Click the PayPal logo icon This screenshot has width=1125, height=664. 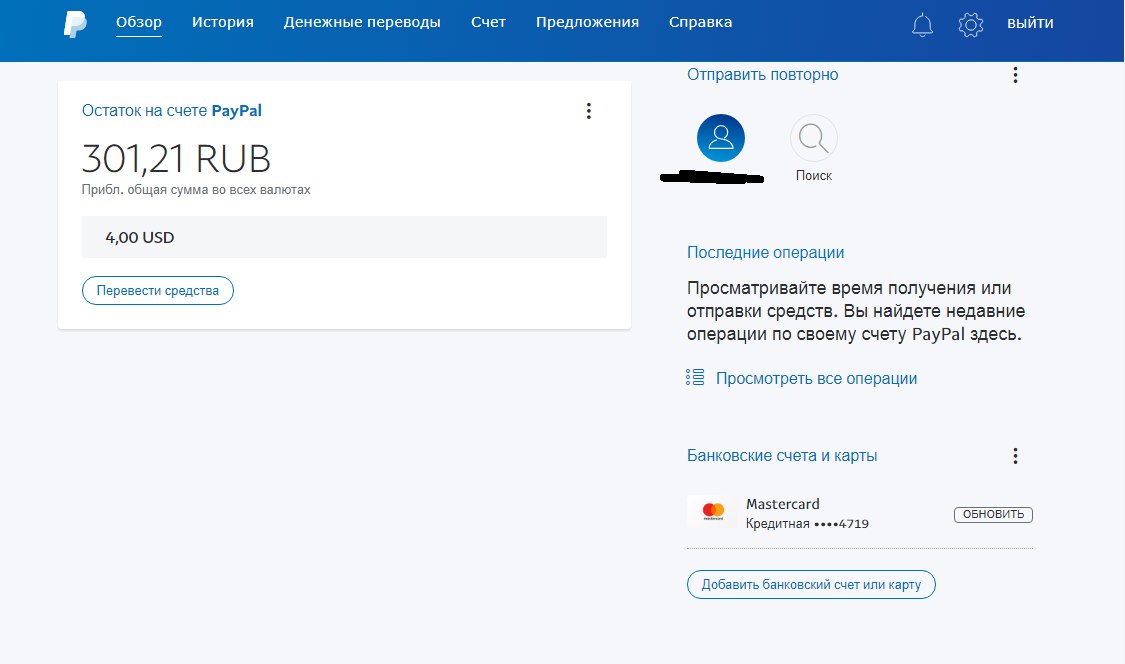(x=75, y=24)
